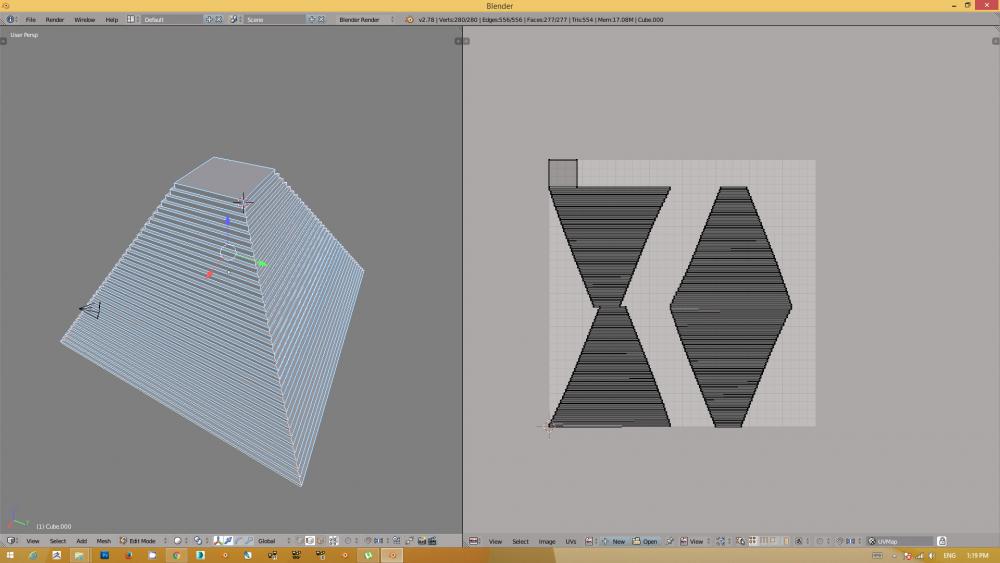Open the Mesh menu in 3D viewport
This screenshot has height=563, width=1000.
pyautogui.click(x=103, y=541)
